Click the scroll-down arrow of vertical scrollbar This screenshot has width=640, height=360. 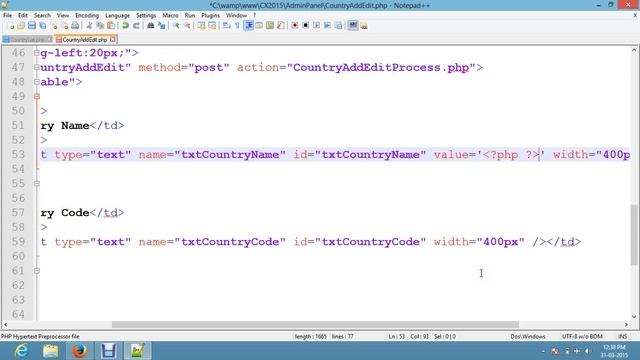(634, 316)
